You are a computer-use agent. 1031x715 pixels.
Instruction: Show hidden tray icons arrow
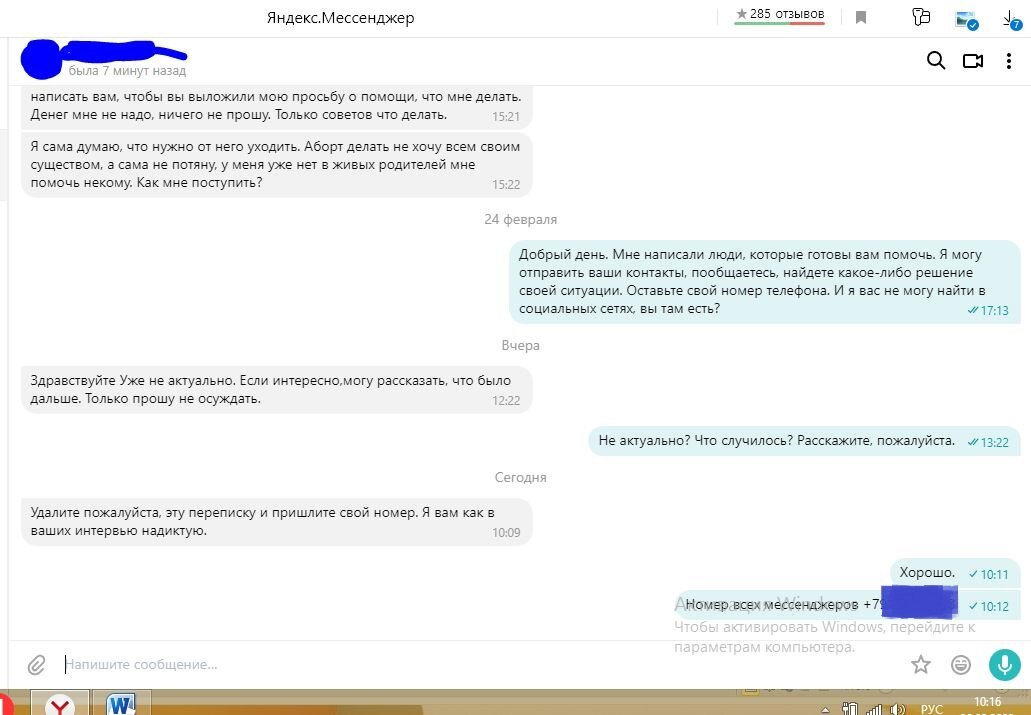click(x=825, y=710)
